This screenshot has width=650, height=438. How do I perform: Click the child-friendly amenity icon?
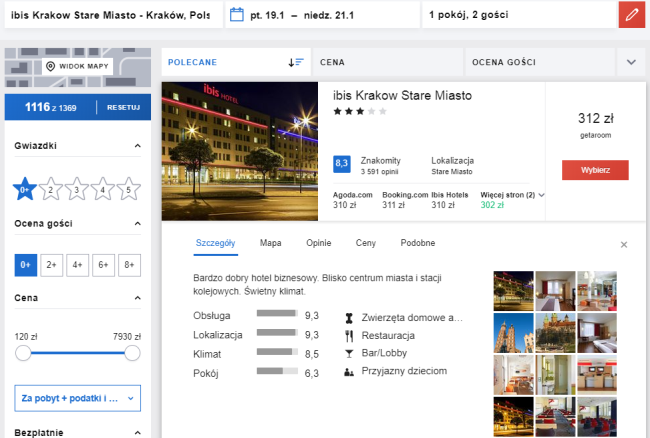[x=349, y=372]
